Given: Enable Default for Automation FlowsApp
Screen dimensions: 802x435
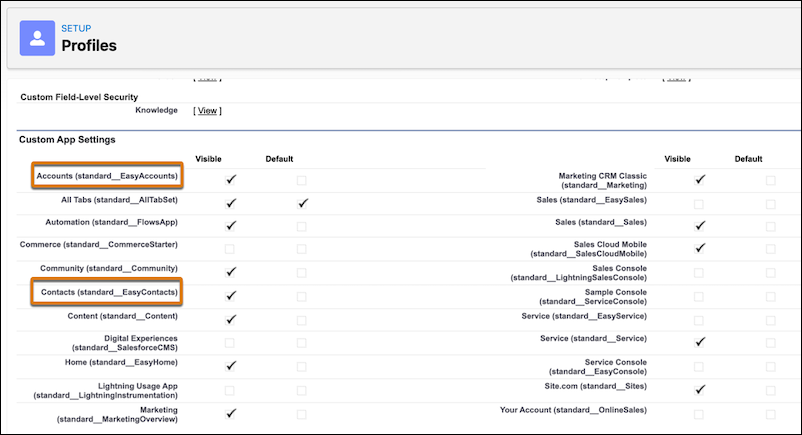Looking at the screenshot, I should 302,226.
